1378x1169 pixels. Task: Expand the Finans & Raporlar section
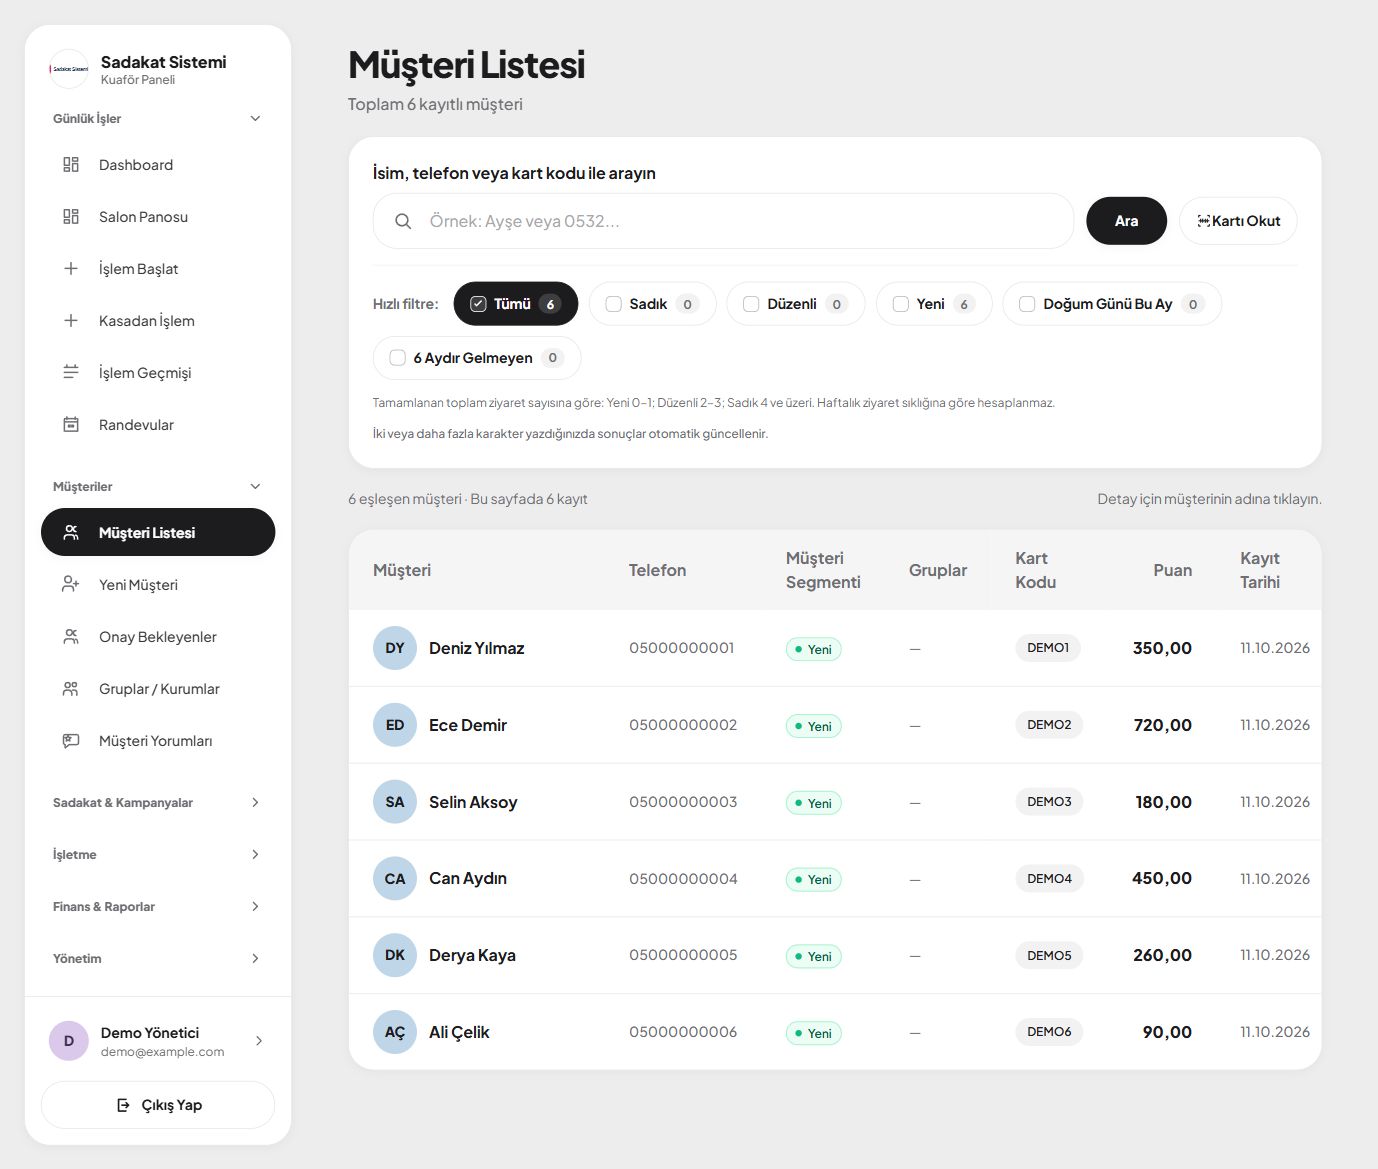(157, 906)
